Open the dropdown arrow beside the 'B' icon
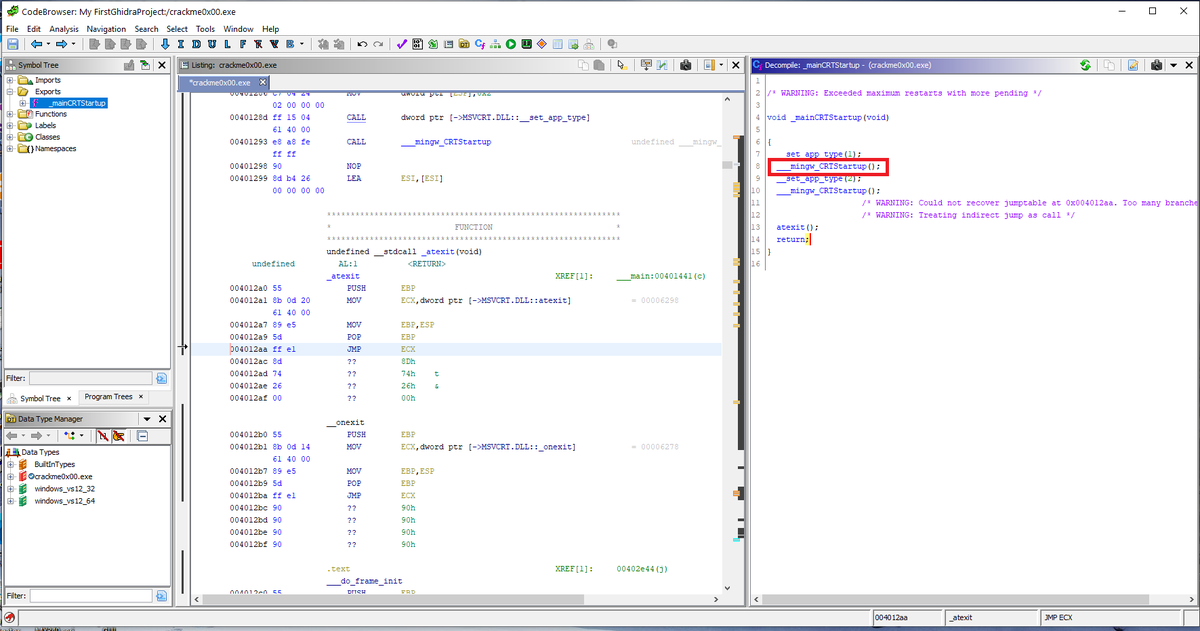1200x631 pixels. click(x=302, y=44)
